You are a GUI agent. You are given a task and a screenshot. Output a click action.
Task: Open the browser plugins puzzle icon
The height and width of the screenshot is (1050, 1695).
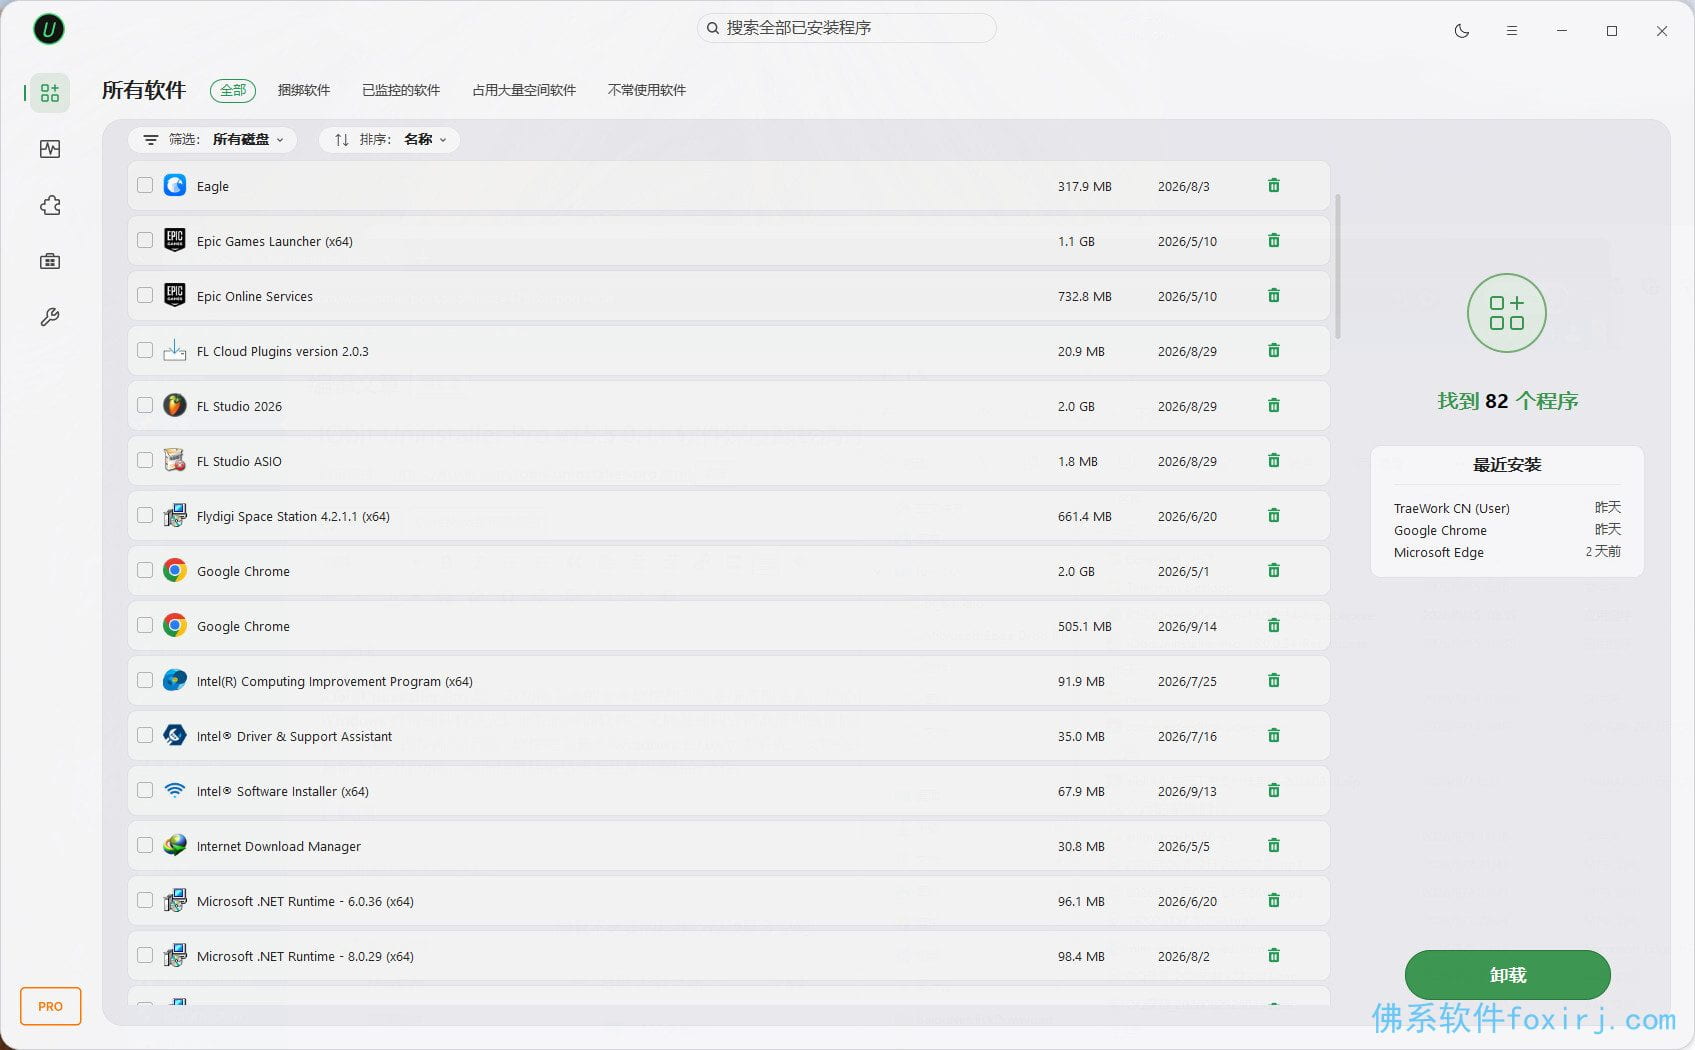pyautogui.click(x=50, y=205)
